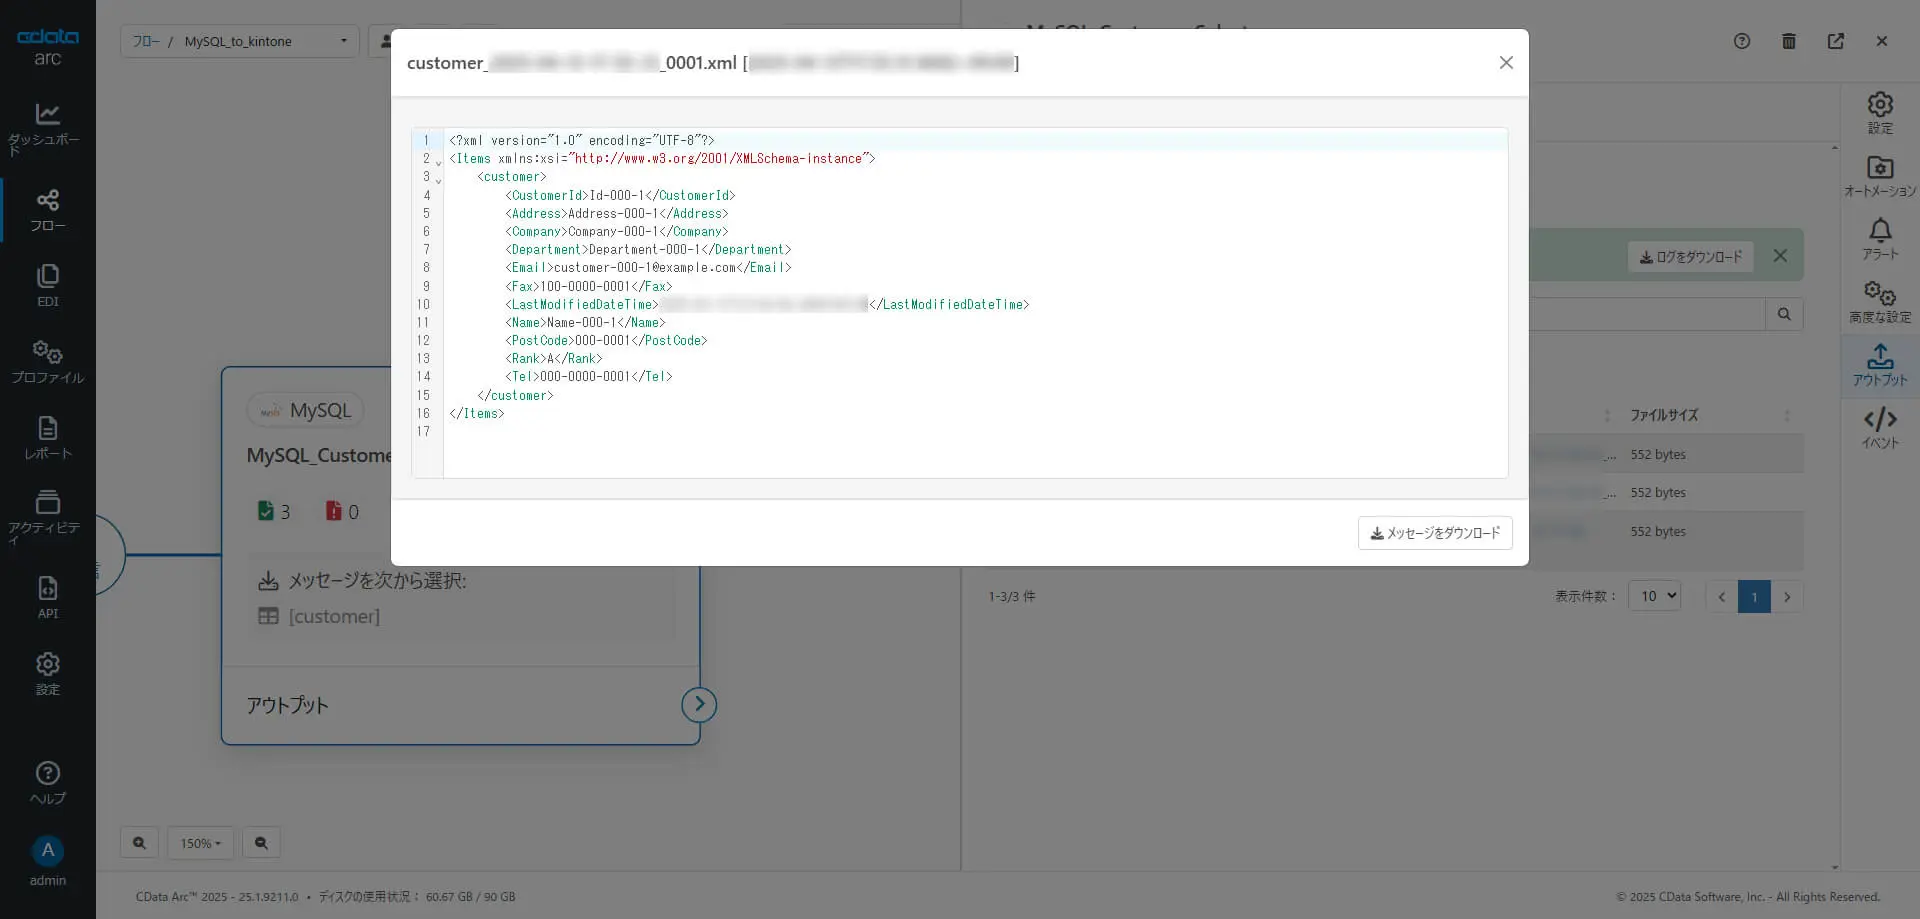Viewport: 1920px width, 919px height.
Task: Click the Rank line in the XML viewer
Action: pyautogui.click(x=554, y=359)
